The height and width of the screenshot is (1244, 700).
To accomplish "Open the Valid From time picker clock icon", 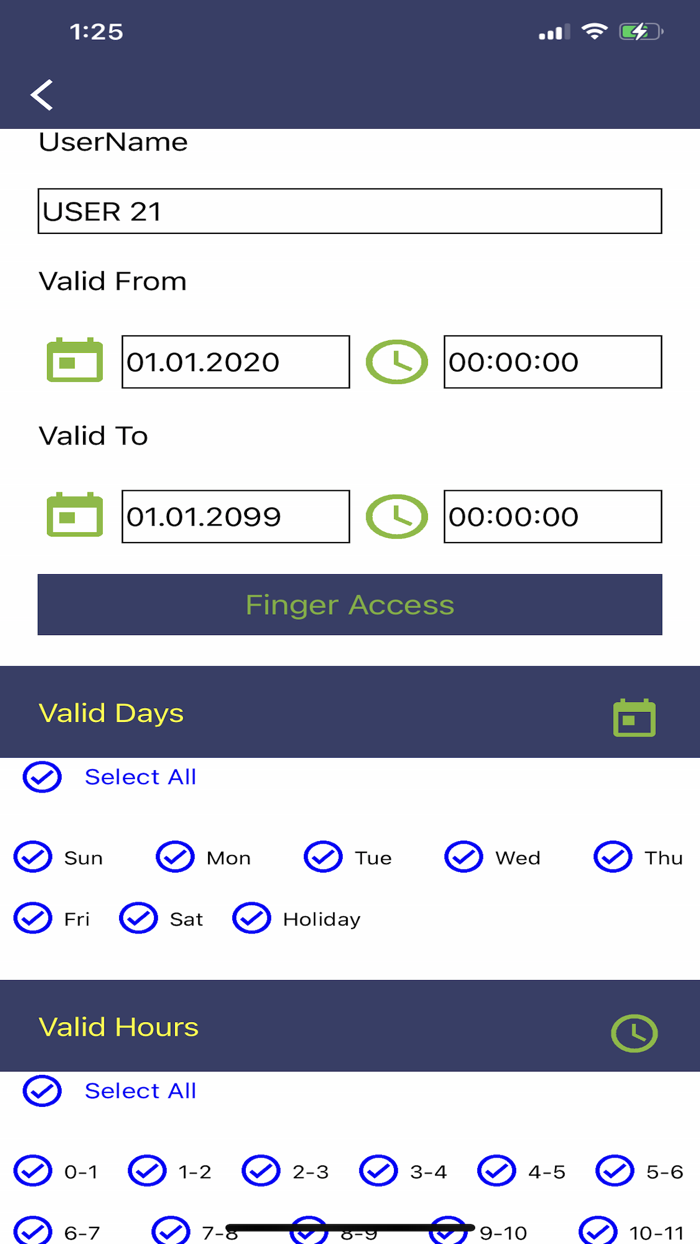I will (397, 361).
